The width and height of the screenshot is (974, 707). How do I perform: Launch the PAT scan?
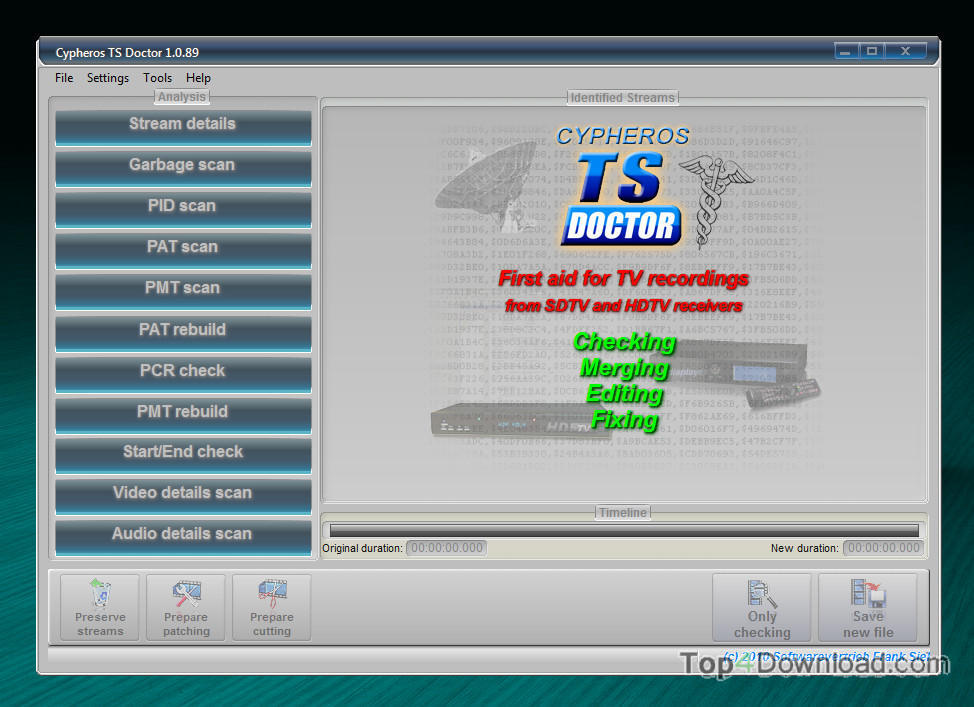coord(183,250)
